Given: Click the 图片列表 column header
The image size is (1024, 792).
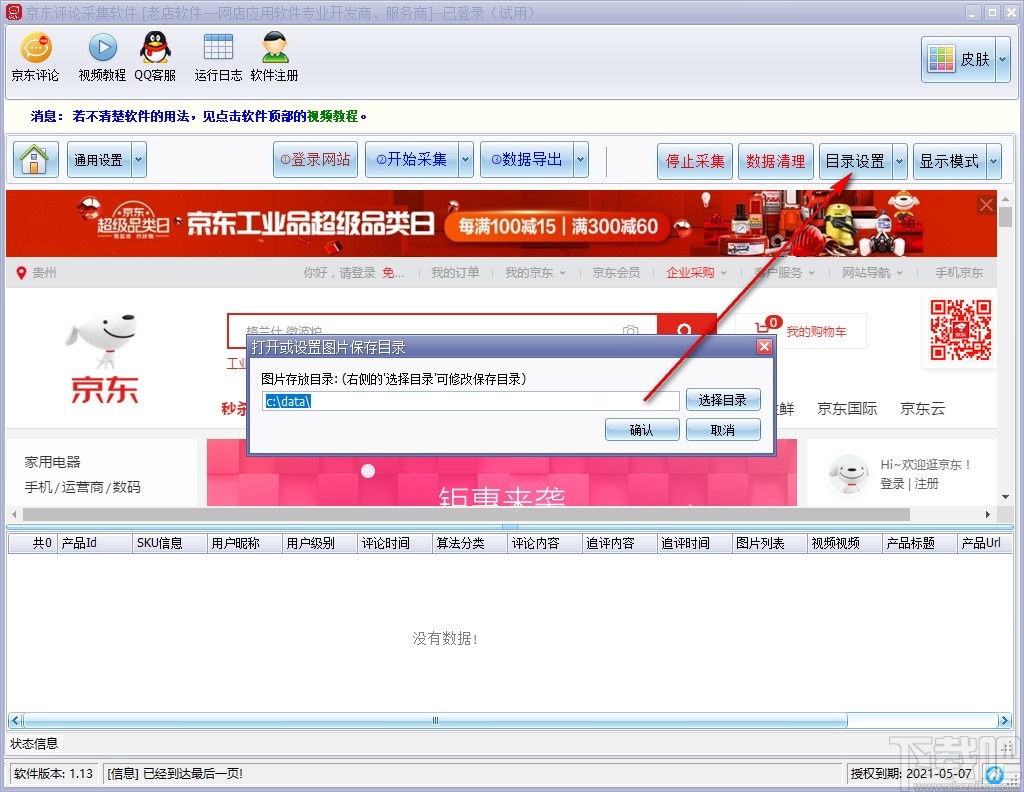Looking at the screenshot, I should pos(769,543).
